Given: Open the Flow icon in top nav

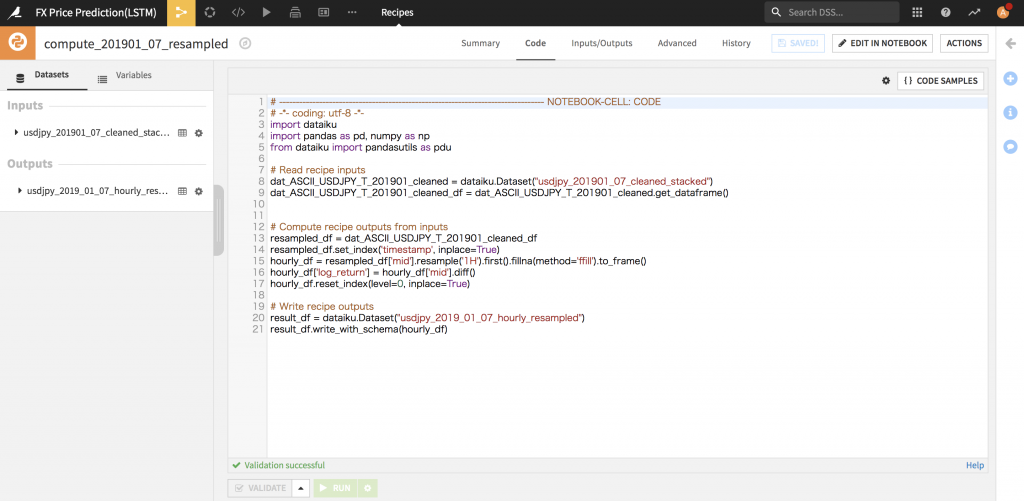Looking at the screenshot, I should click(x=181, y=12).
